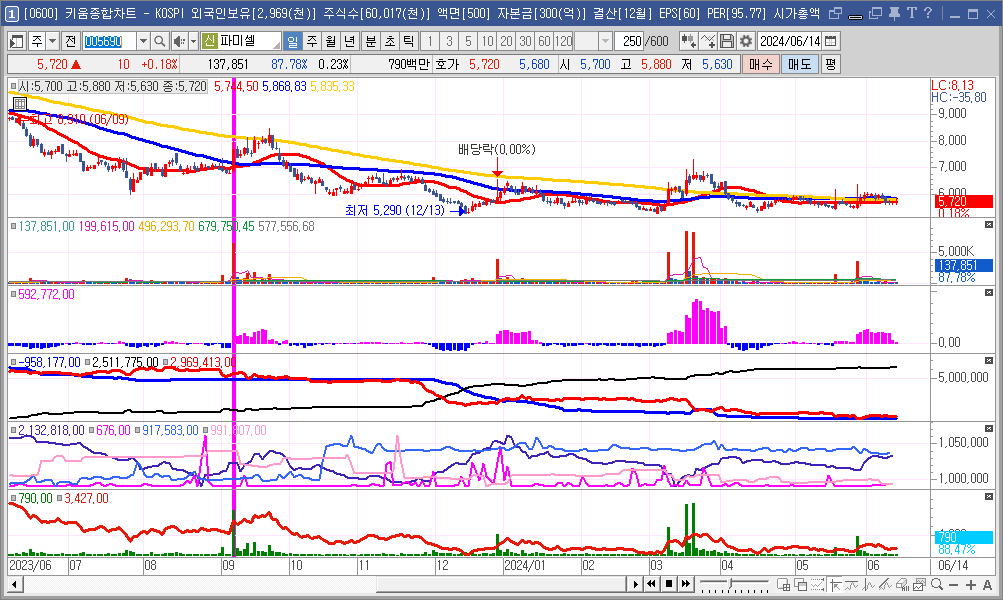The width and height of the screenshot is (1003, 600).
Task: Select the 5 interval button
Action: 468,41
